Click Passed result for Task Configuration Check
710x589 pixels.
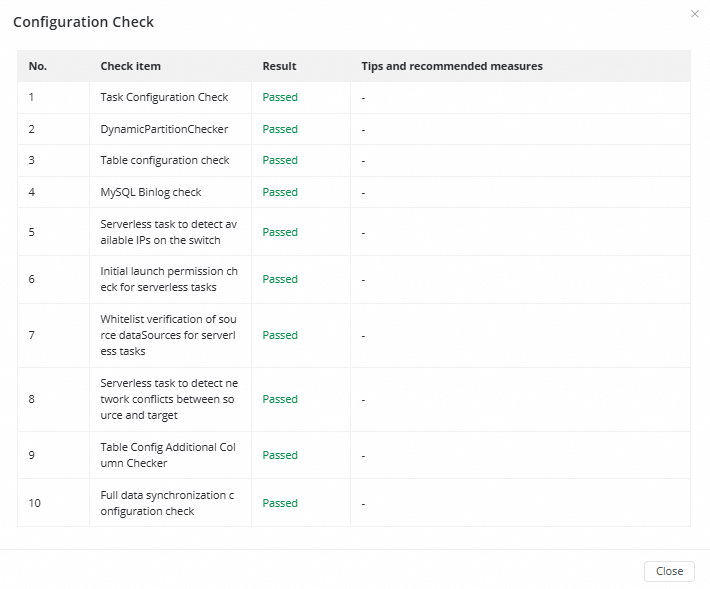(x=280, y=97)
